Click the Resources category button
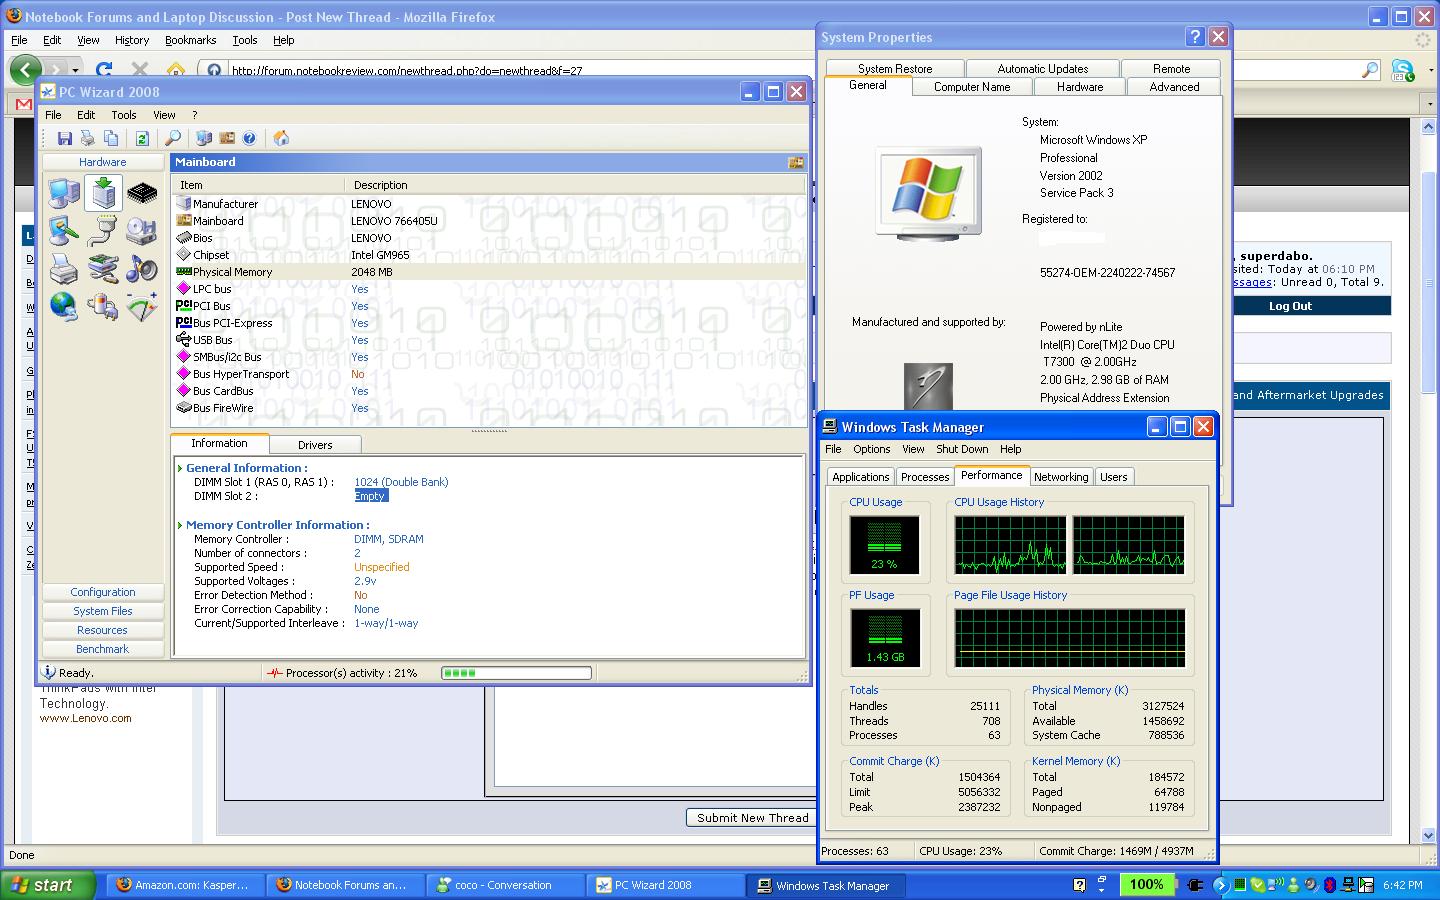Viewport: 1440px width, 900px height. pos(103,630)
